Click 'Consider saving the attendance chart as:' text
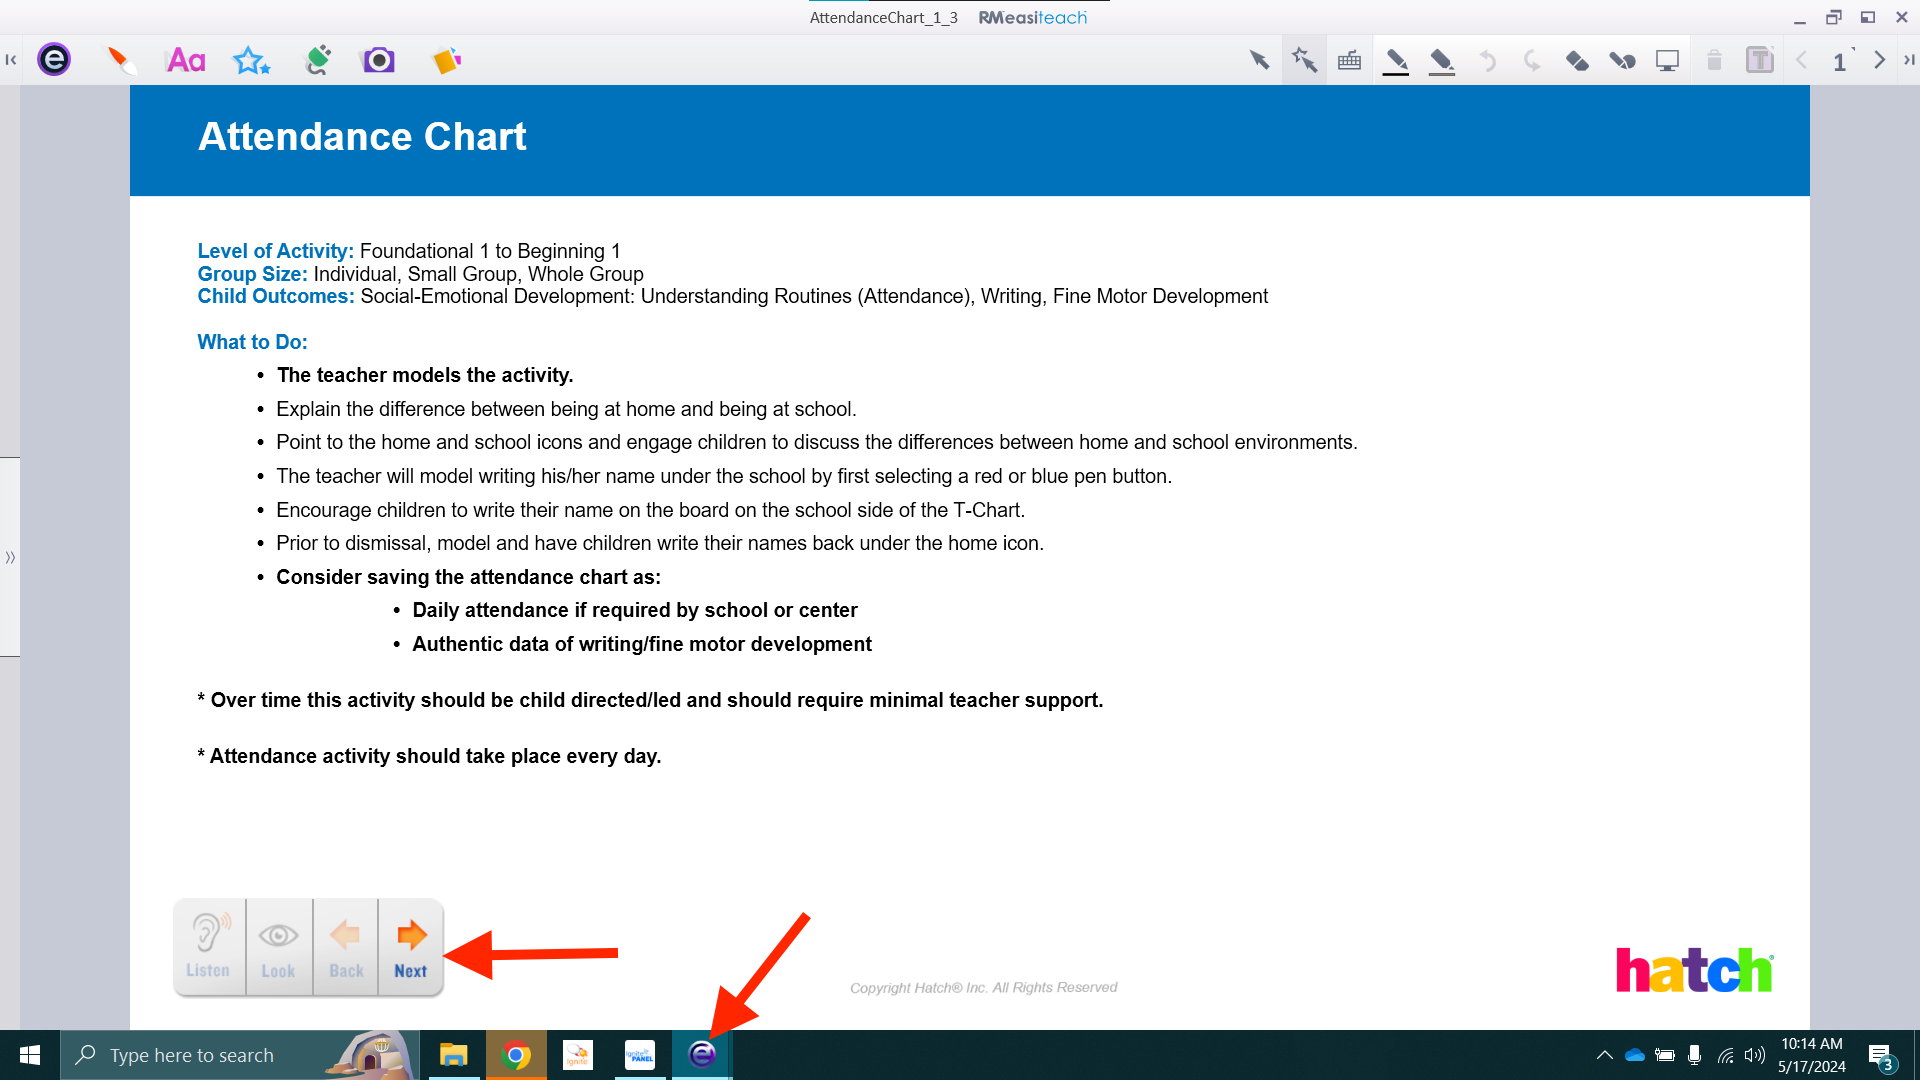1920x1080 pixels. (x=468, y=577)
